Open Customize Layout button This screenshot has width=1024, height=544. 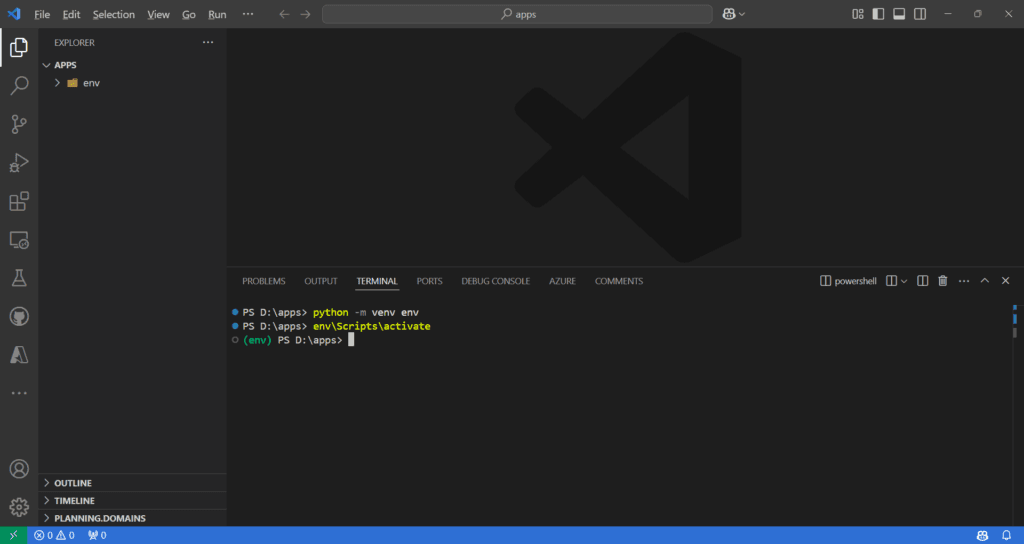[857, 14]
